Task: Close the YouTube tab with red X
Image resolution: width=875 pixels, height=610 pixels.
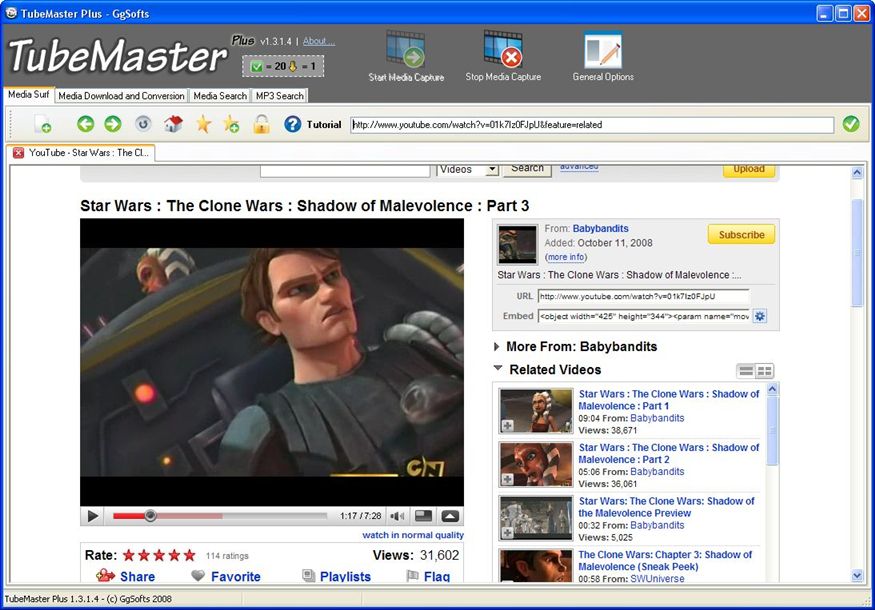Action: [18, 152]
